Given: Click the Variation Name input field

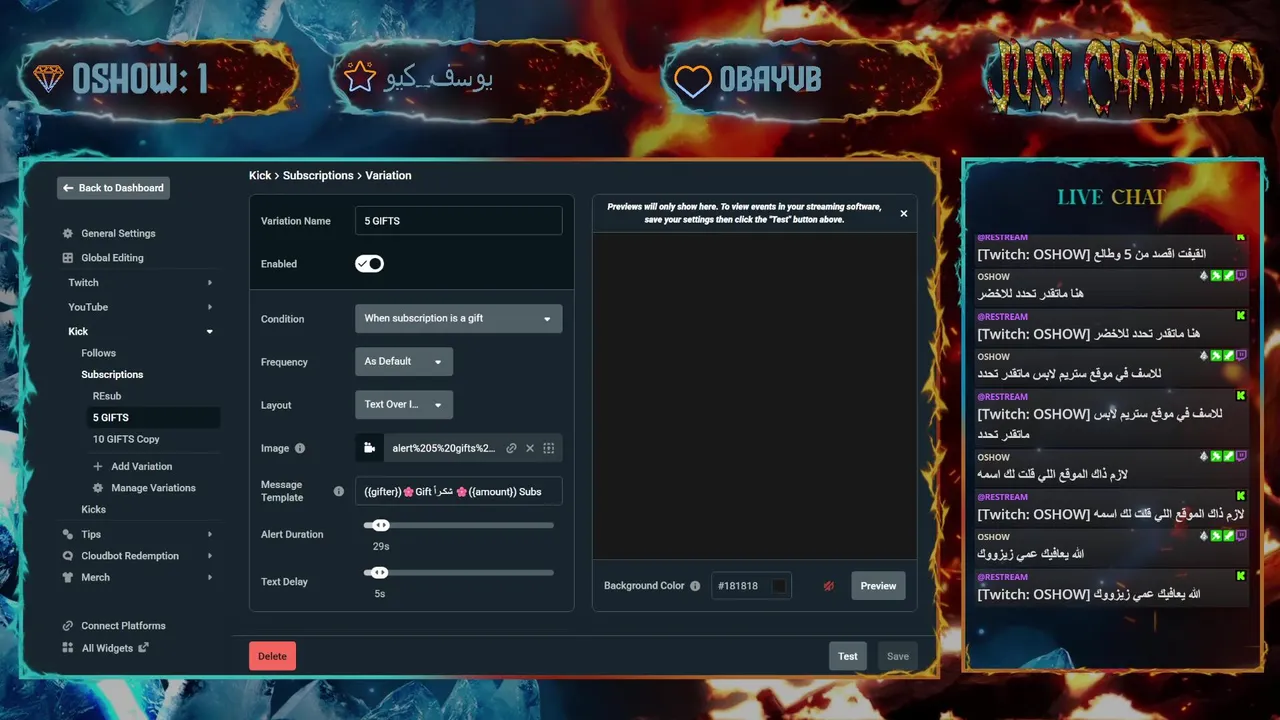Looking at the screenshot, I should pos(458,221).
